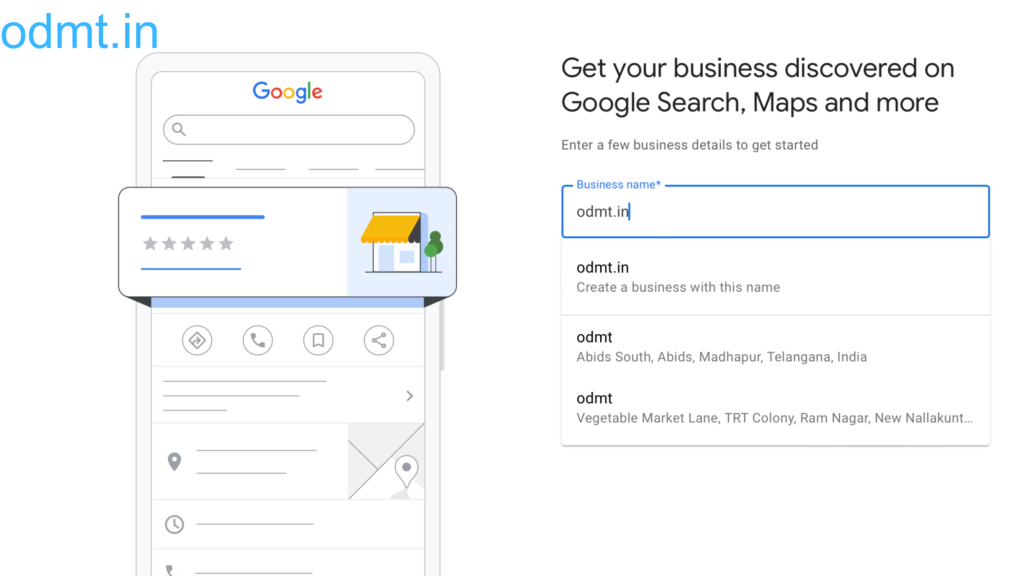Click the phone call icon in illustration
The width and height of the screenshot is (1024, 576).
tap(257, 340)
